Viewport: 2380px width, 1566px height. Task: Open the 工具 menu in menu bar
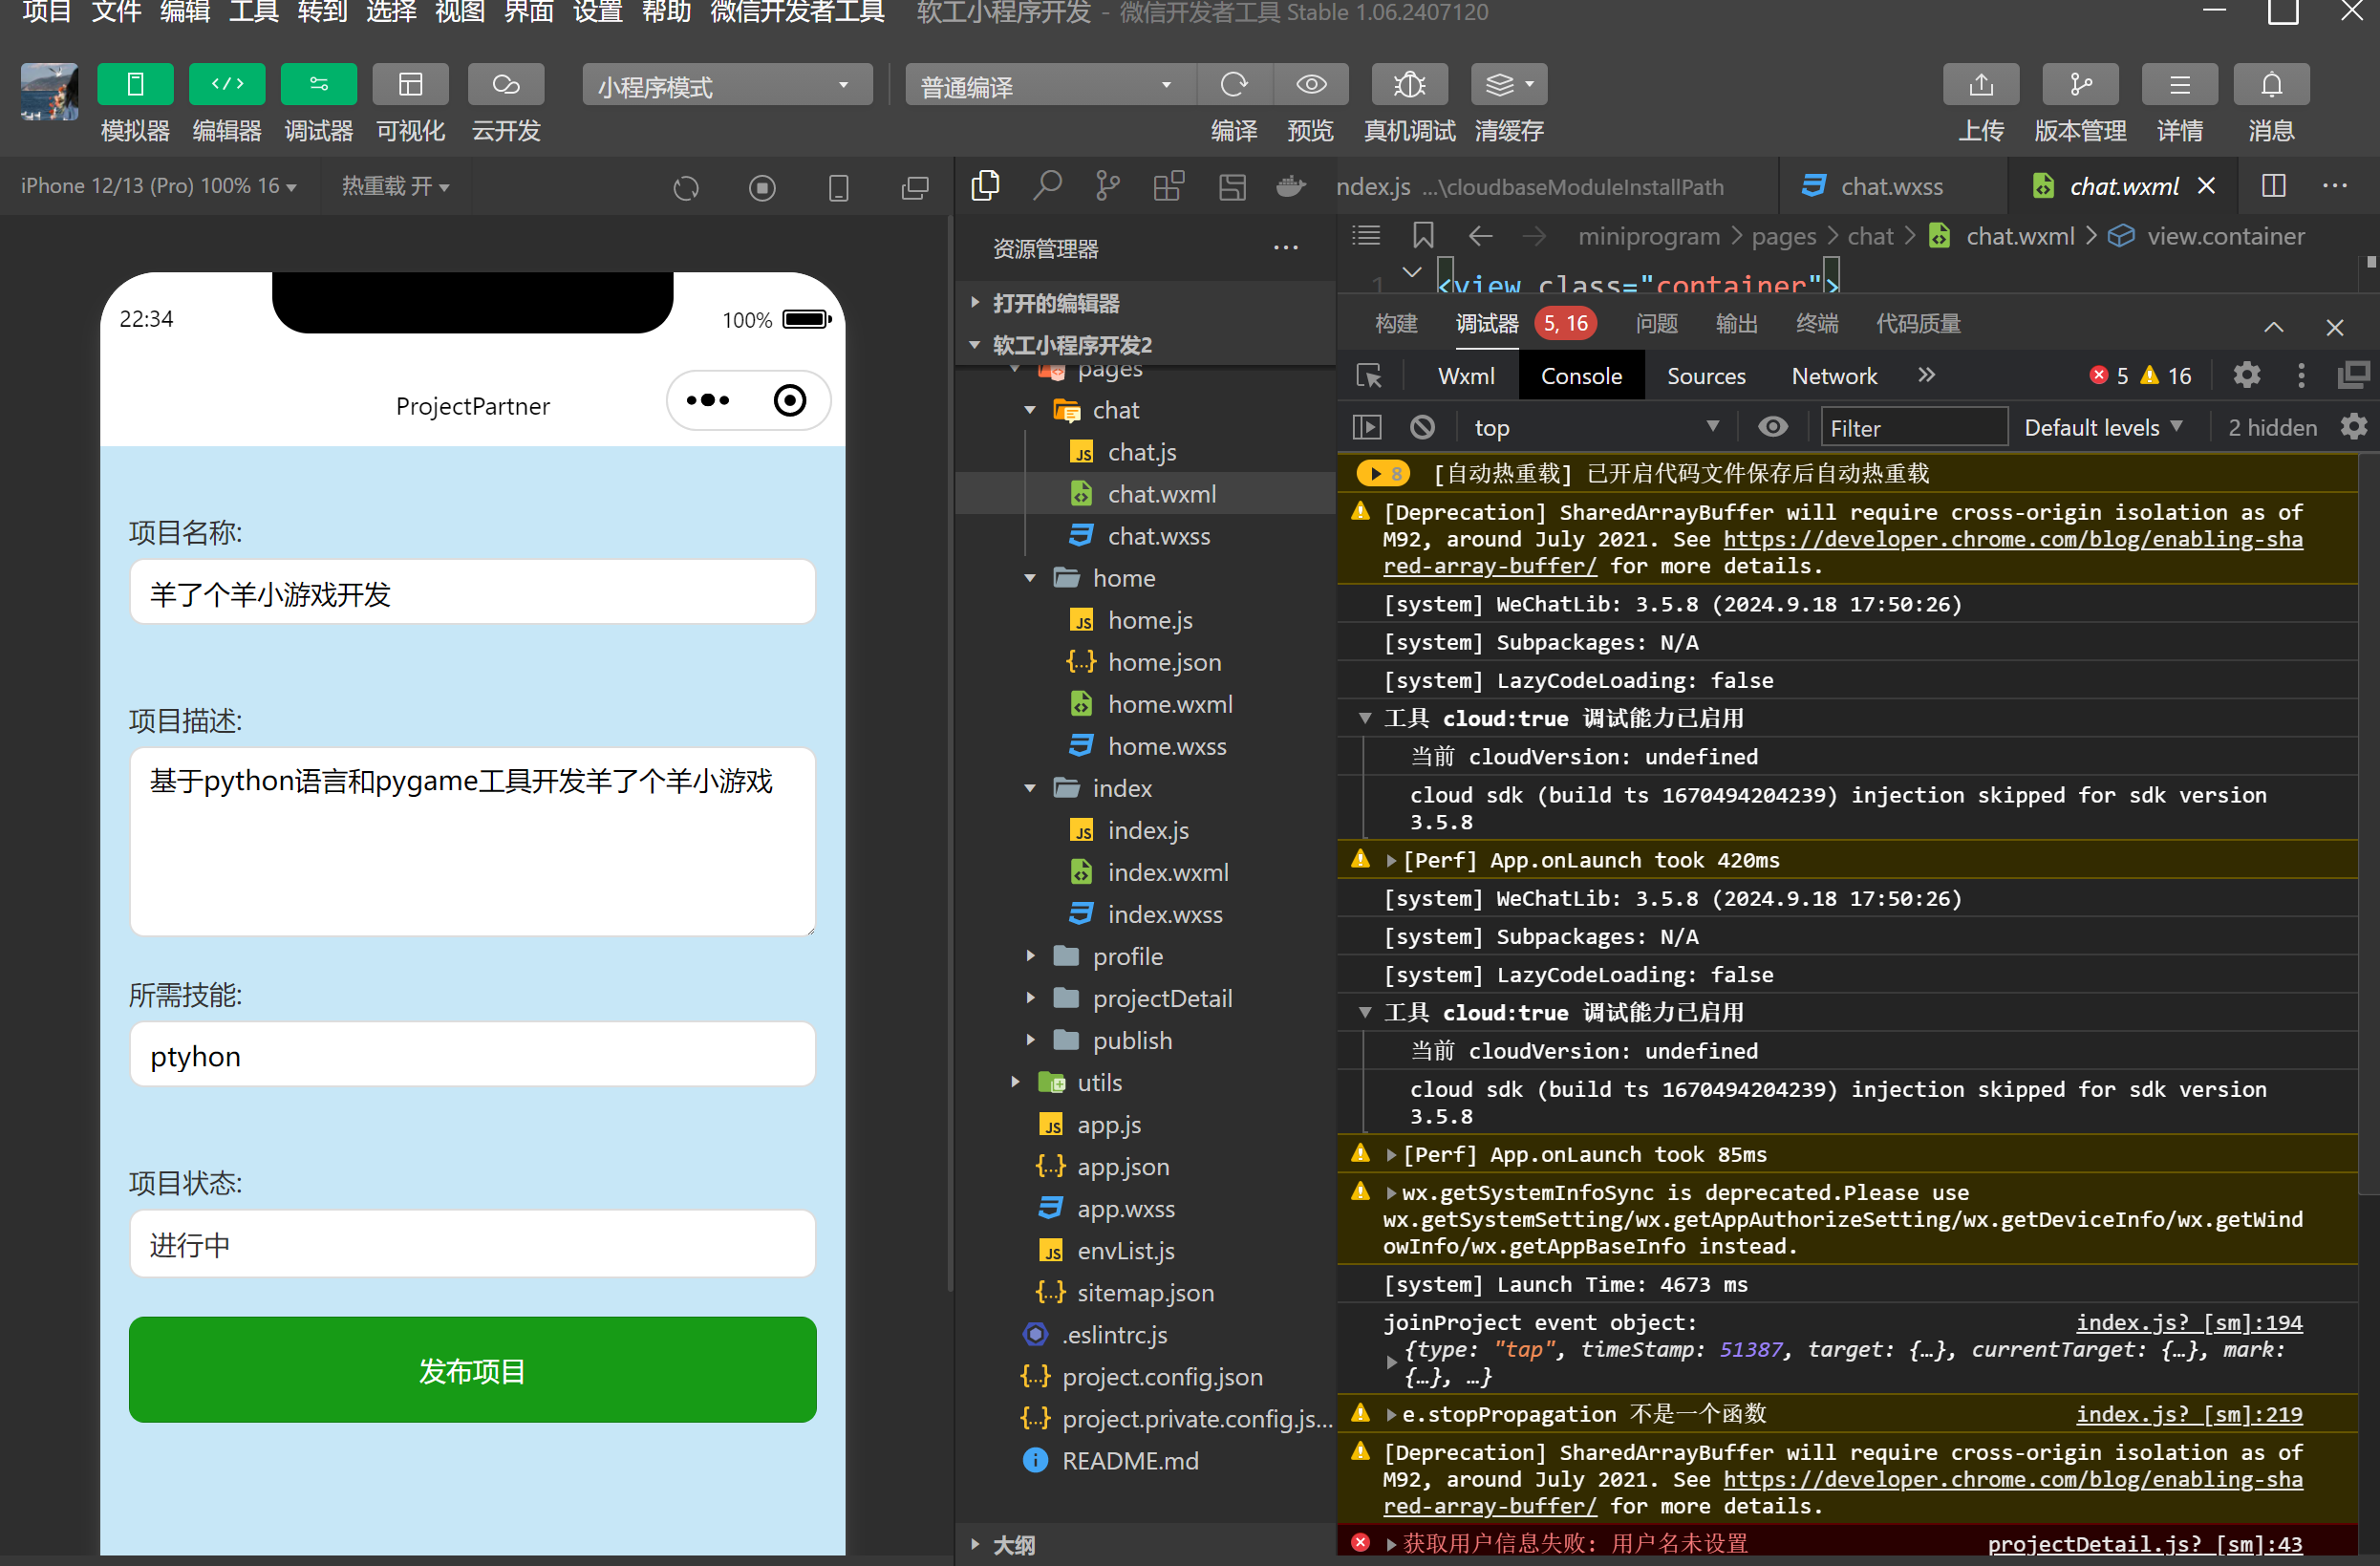click(253, 12)
